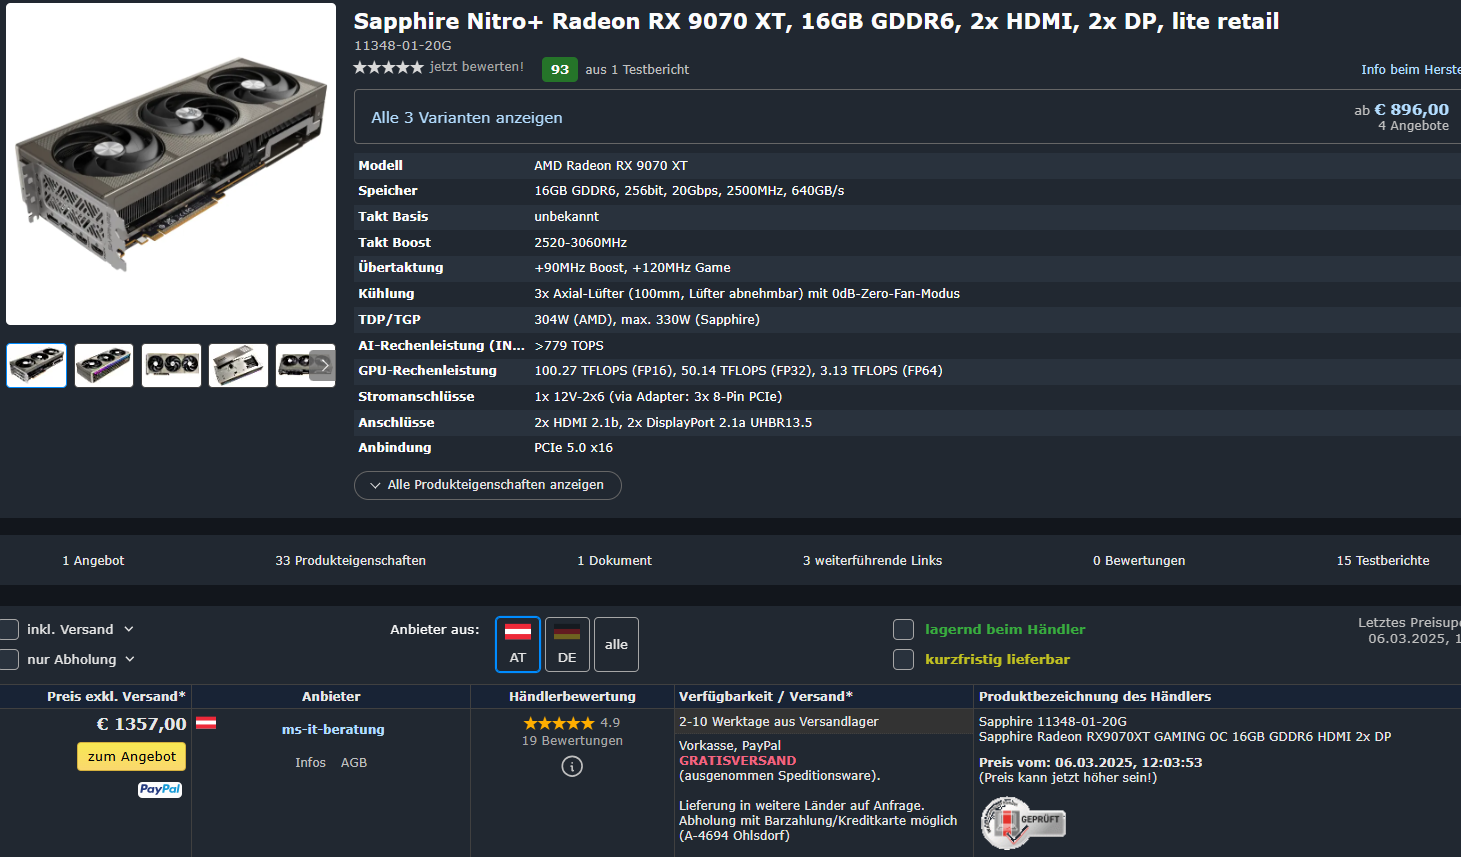Click the 'Anbieter' column header
The height and width of the screenshot is (857, 1461).
click(331, 697)
